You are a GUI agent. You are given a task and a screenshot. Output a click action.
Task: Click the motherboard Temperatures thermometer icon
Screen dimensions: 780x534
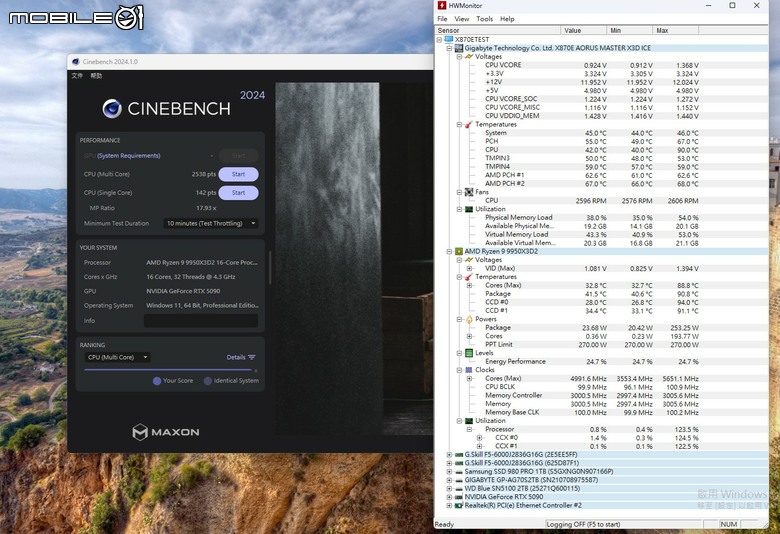click(469, 124)
